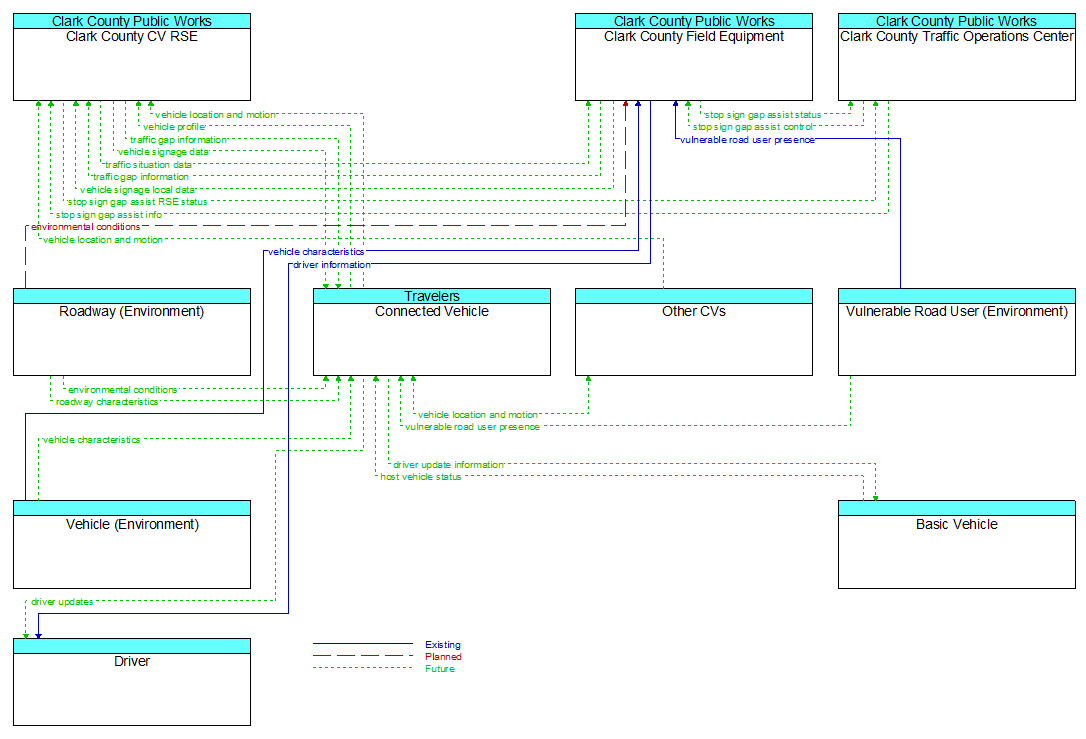Click the 'vehicle profile' flow label
The width and height of the screenshot is (1086, 739).
pyautogui.click(x=174, y=127)
